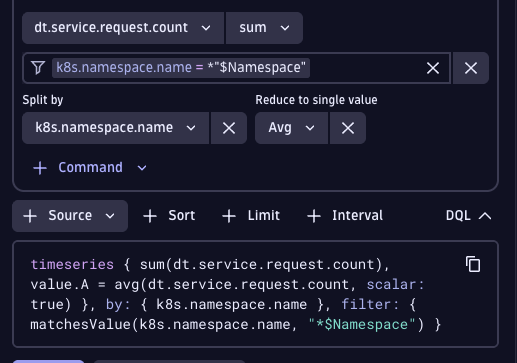Click the plus icon beside Command
This screenshot has width=517, height=363.
pos(40,168)
